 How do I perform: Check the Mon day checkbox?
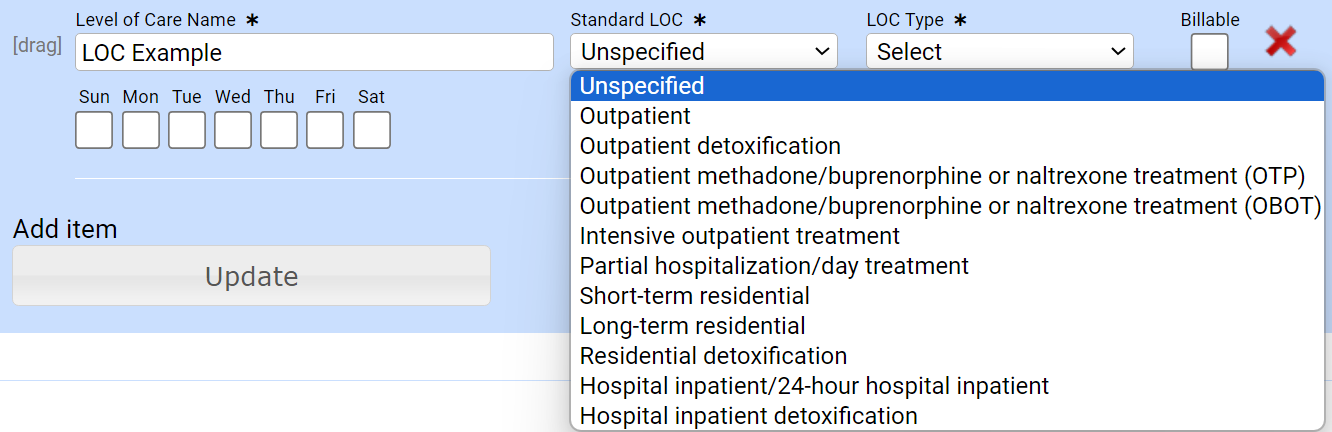141,130
